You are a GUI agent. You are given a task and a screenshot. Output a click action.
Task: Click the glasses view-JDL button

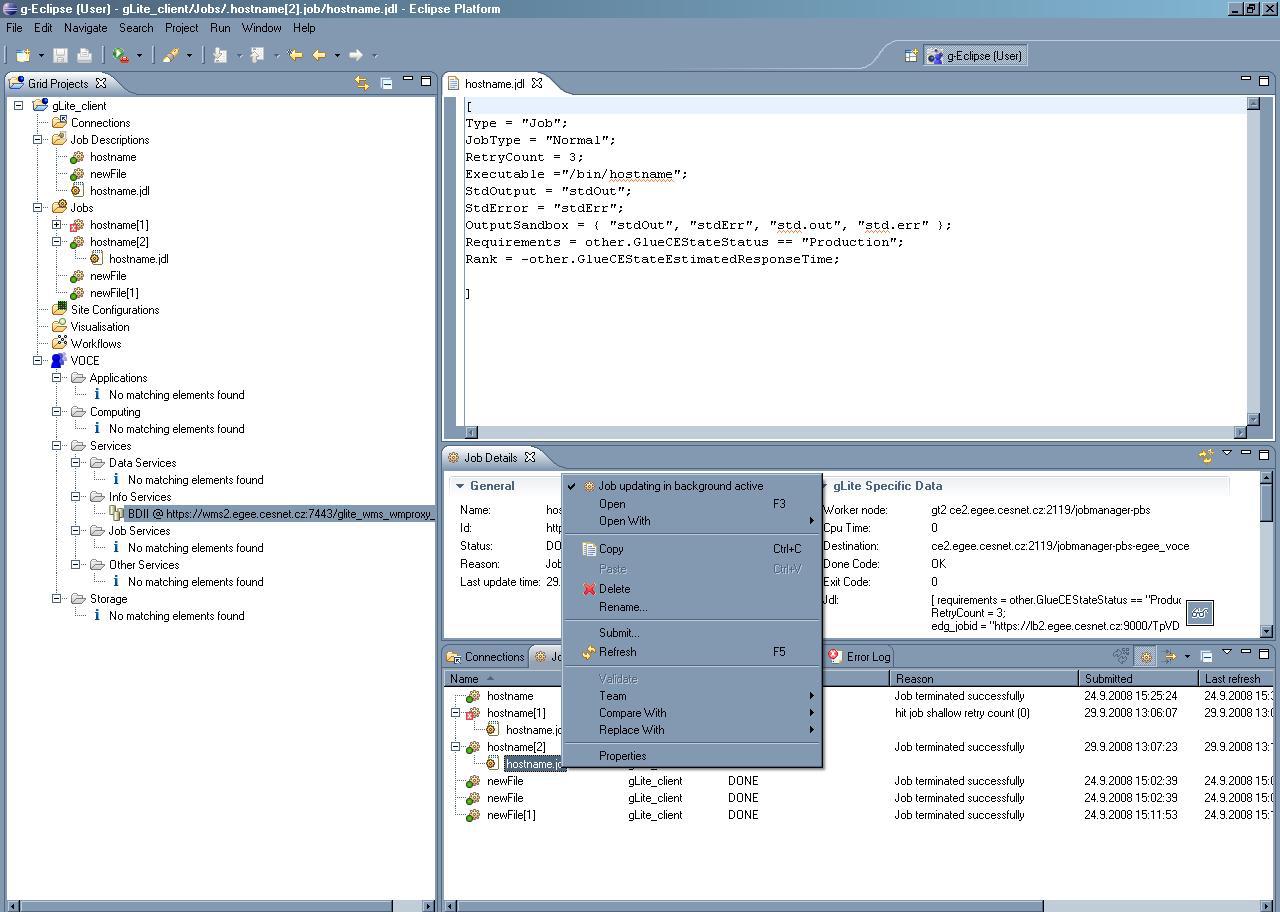click(x=1199, y=613)
